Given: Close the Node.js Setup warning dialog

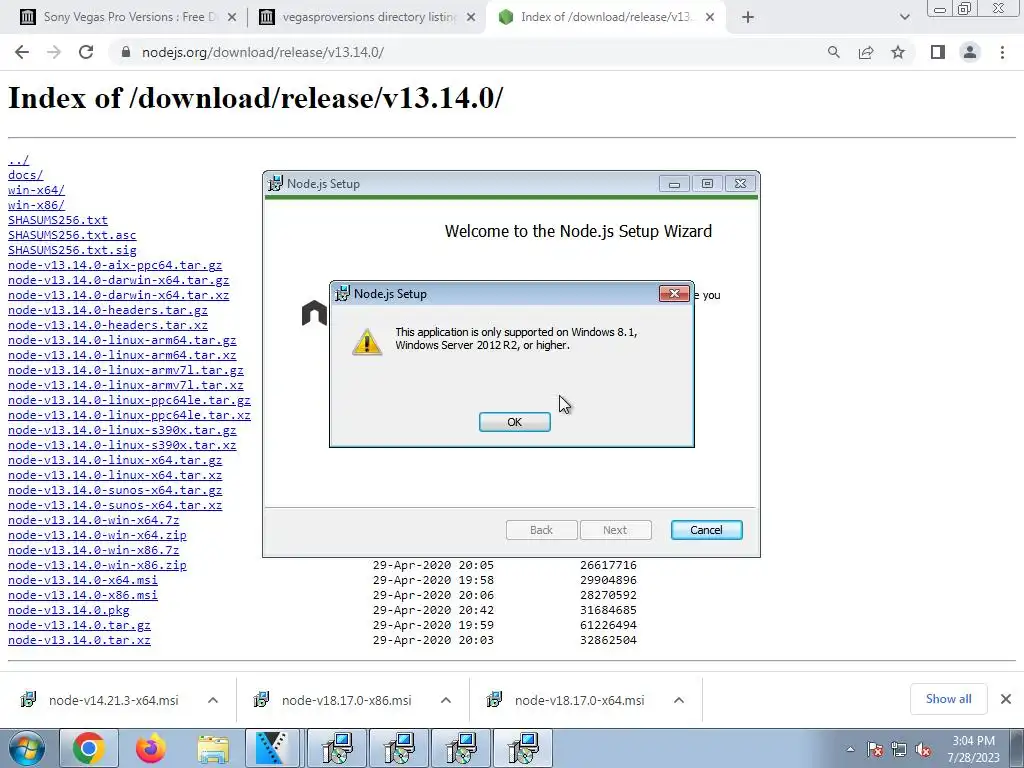Looking at the screenshot, I should point(674,294).
